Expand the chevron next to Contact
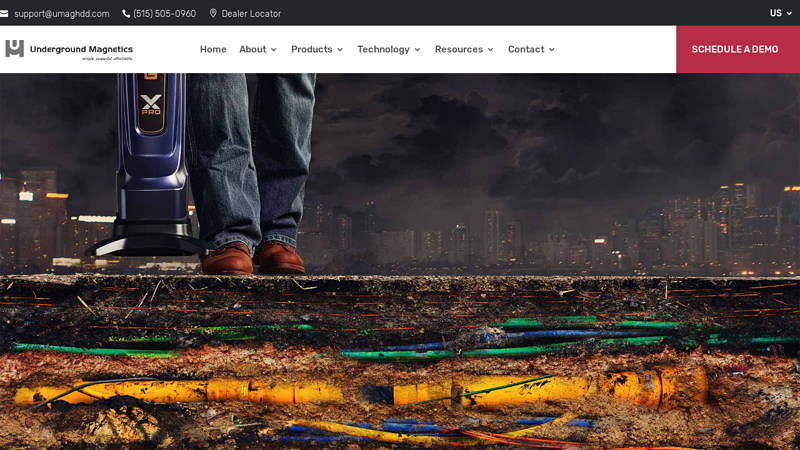800x450 pixels. click(x=551, y=50)
